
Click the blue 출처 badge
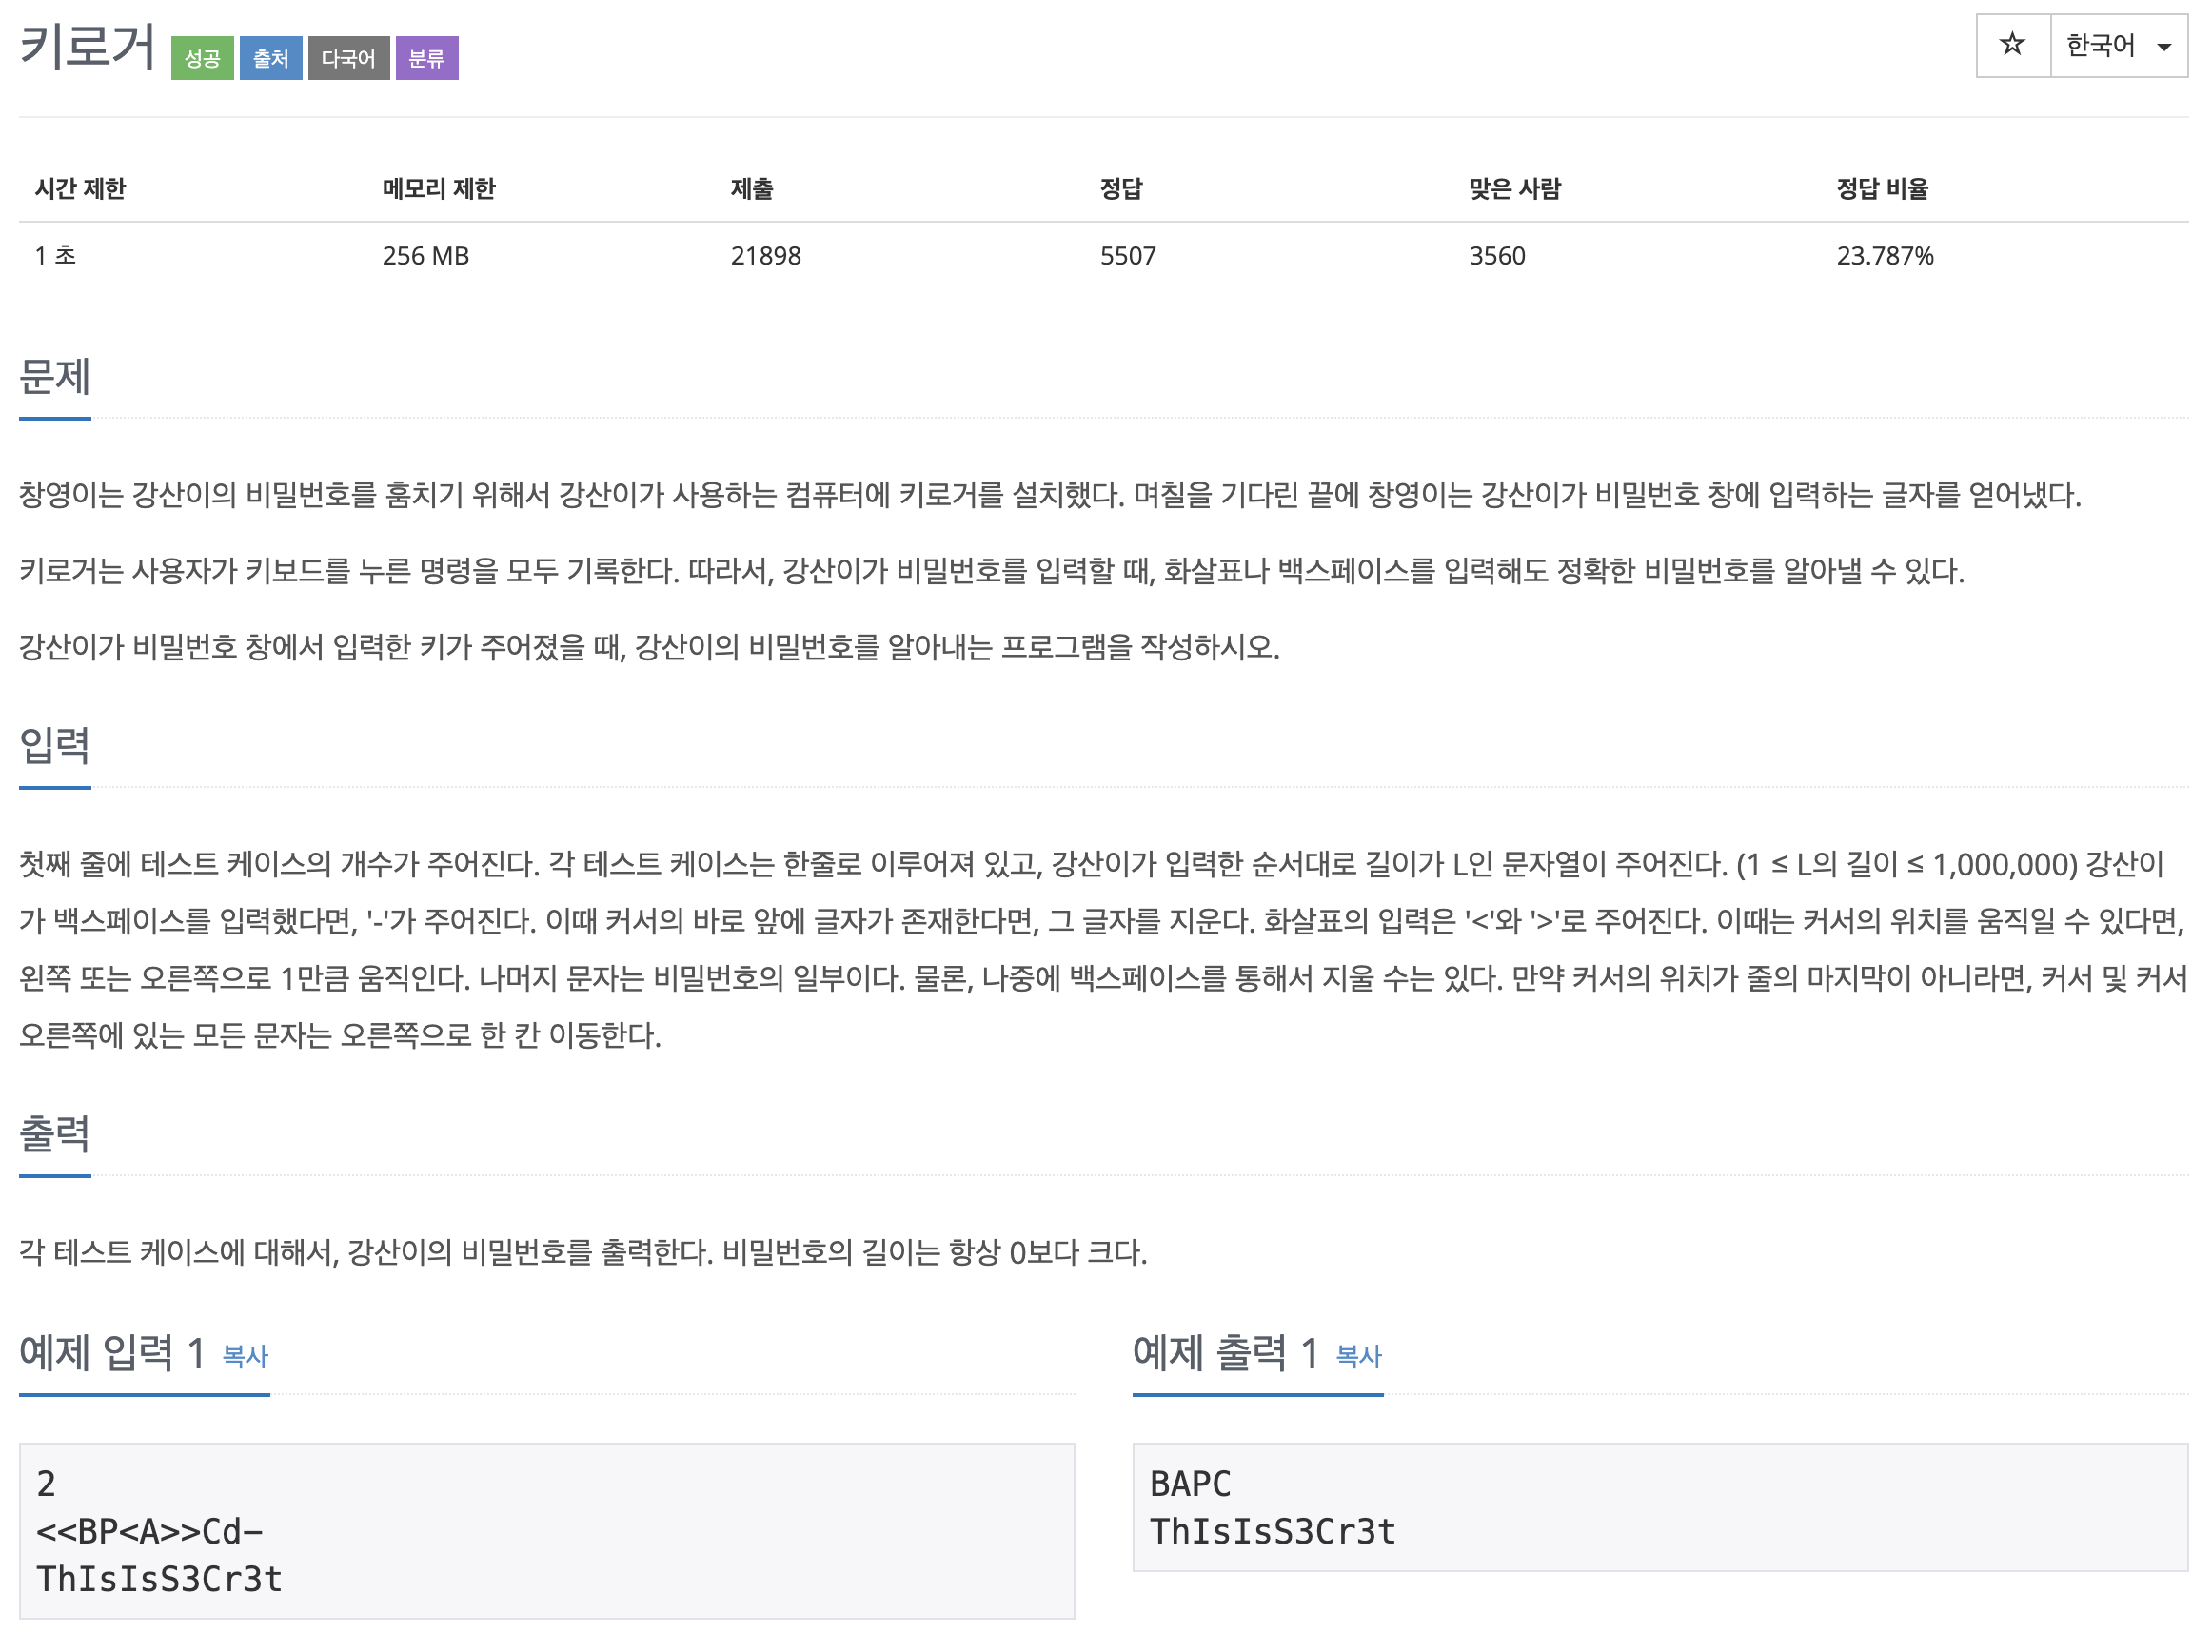[x=270, y=58]
